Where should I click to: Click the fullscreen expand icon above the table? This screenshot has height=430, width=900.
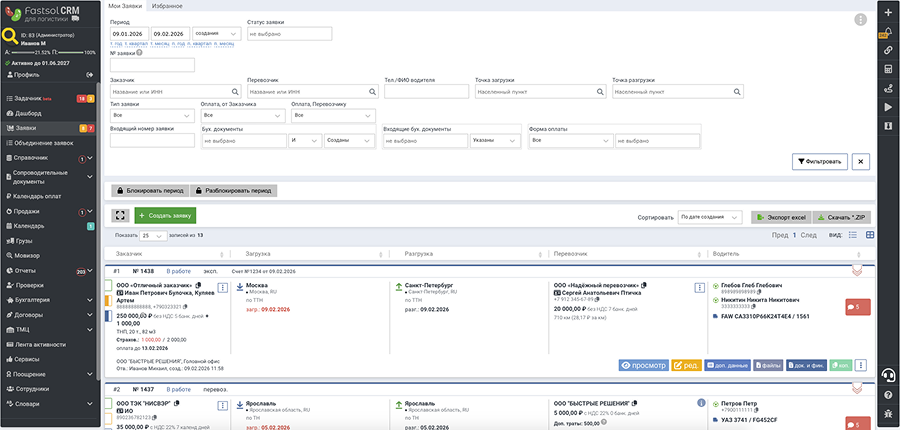click(121, 215)
